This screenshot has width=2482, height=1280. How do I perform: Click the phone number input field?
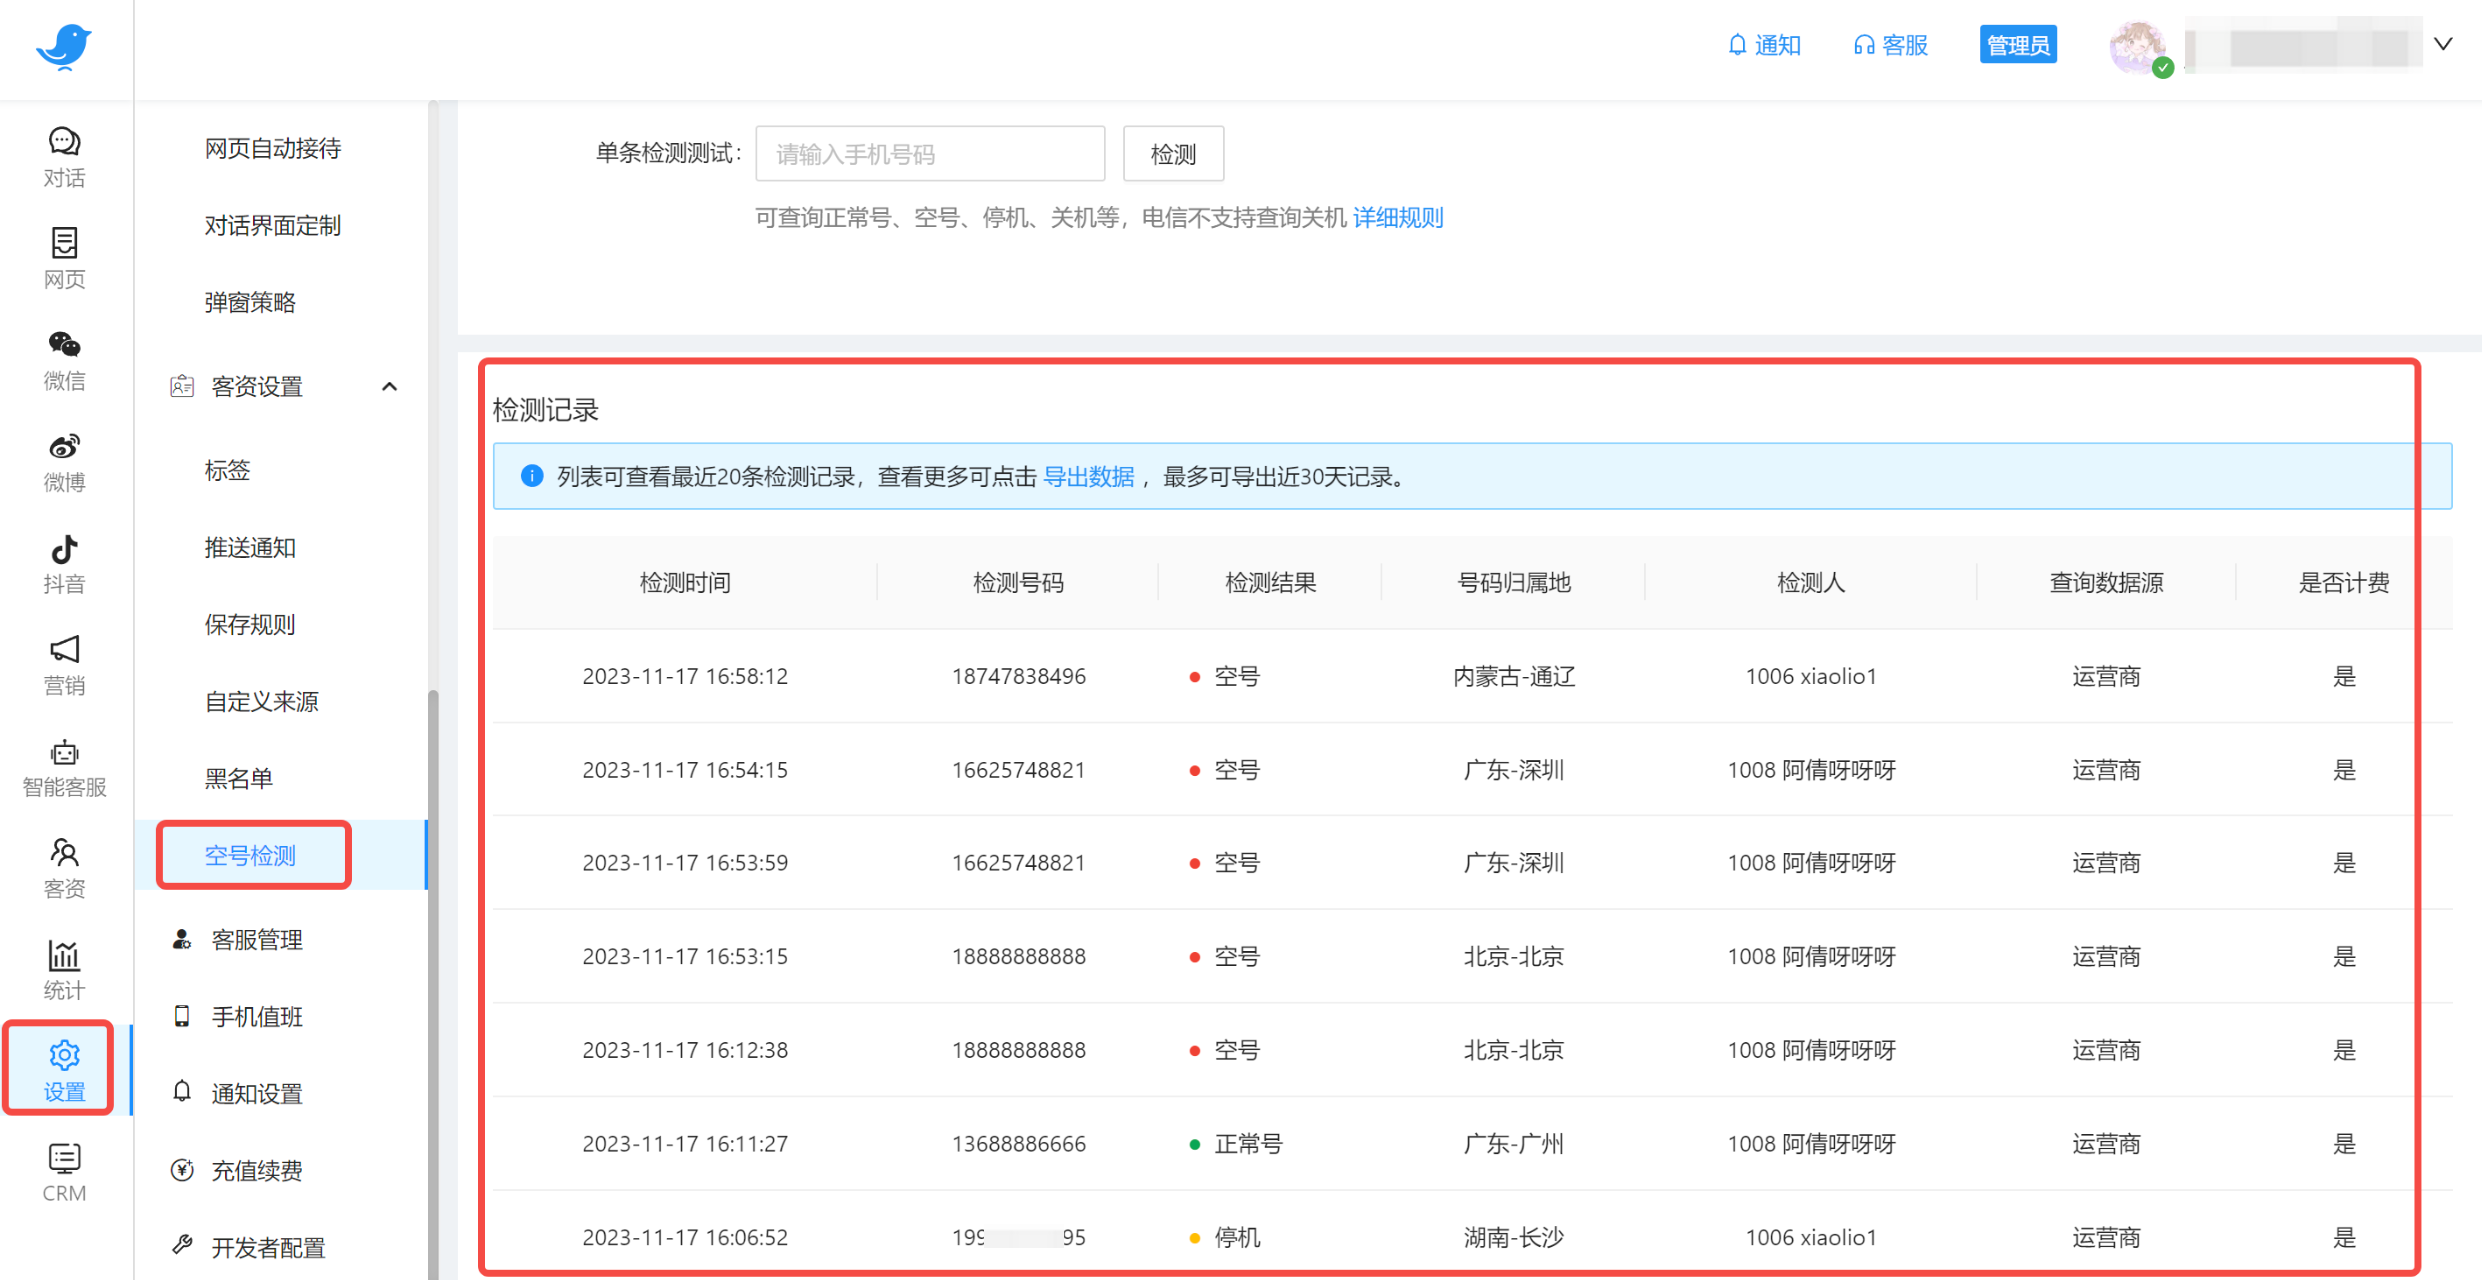coord(929,153)
